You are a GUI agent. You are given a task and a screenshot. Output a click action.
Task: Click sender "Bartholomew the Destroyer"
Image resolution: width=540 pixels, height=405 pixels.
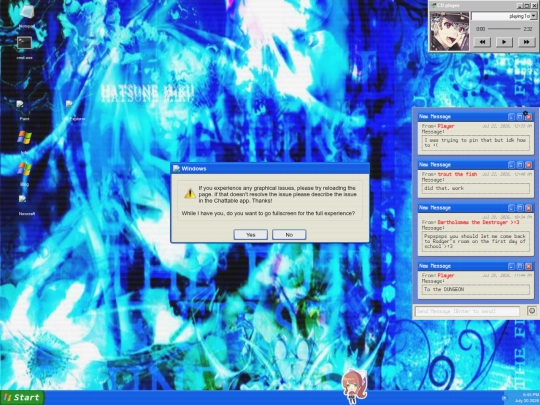[x=478, y=222]
